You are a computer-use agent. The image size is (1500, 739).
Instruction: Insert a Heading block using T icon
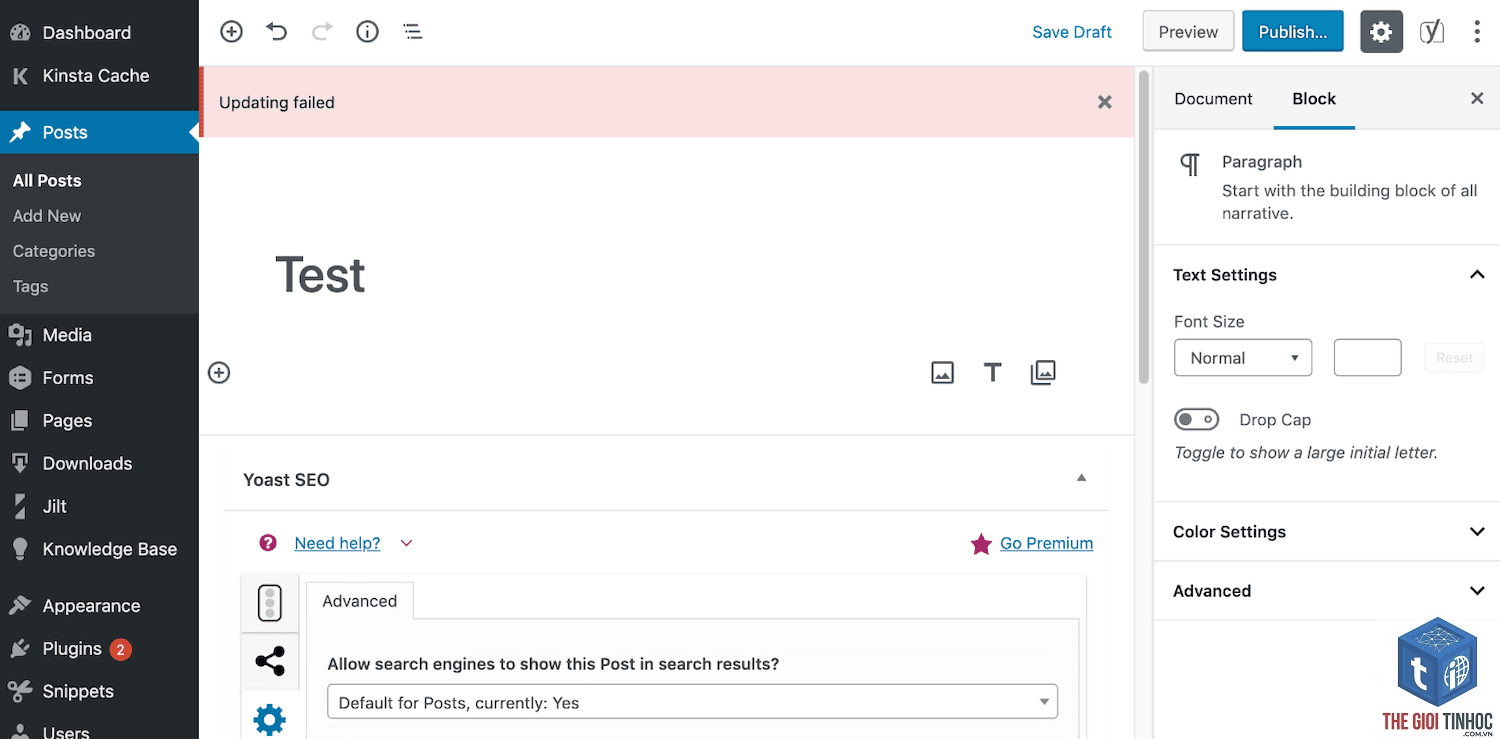[992, 373]
